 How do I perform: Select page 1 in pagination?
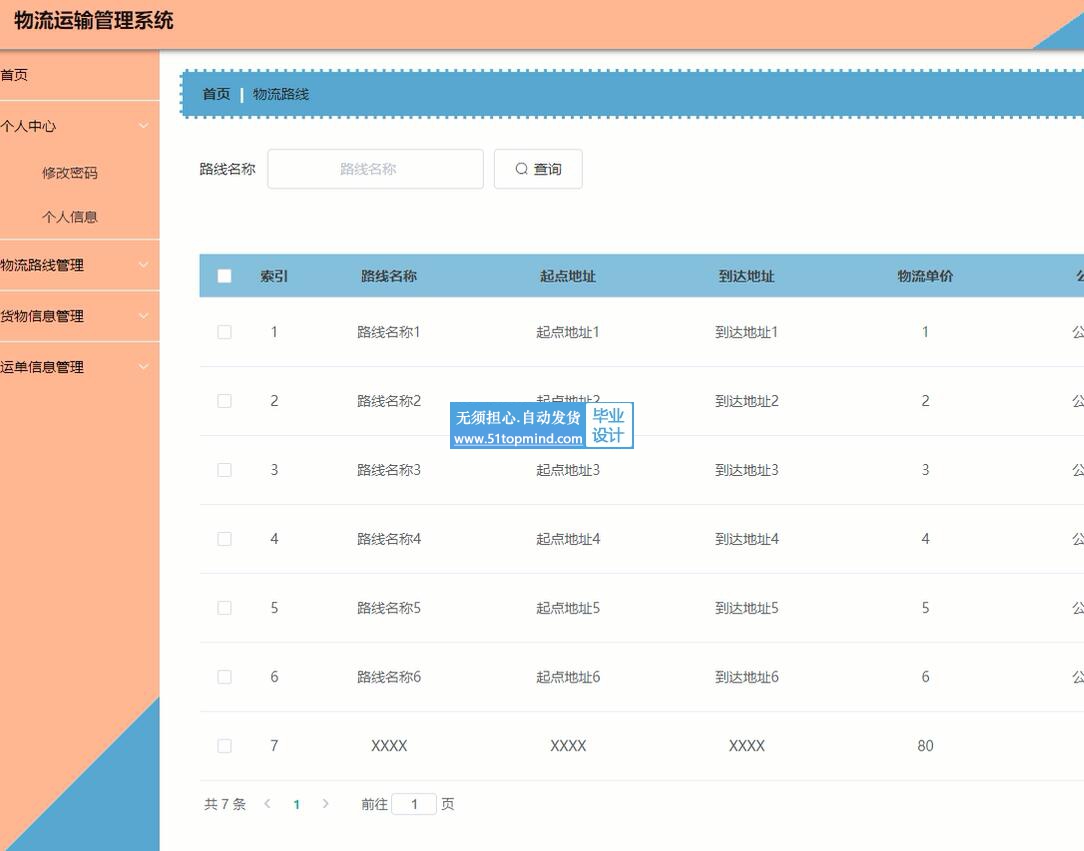pos(296,804)
